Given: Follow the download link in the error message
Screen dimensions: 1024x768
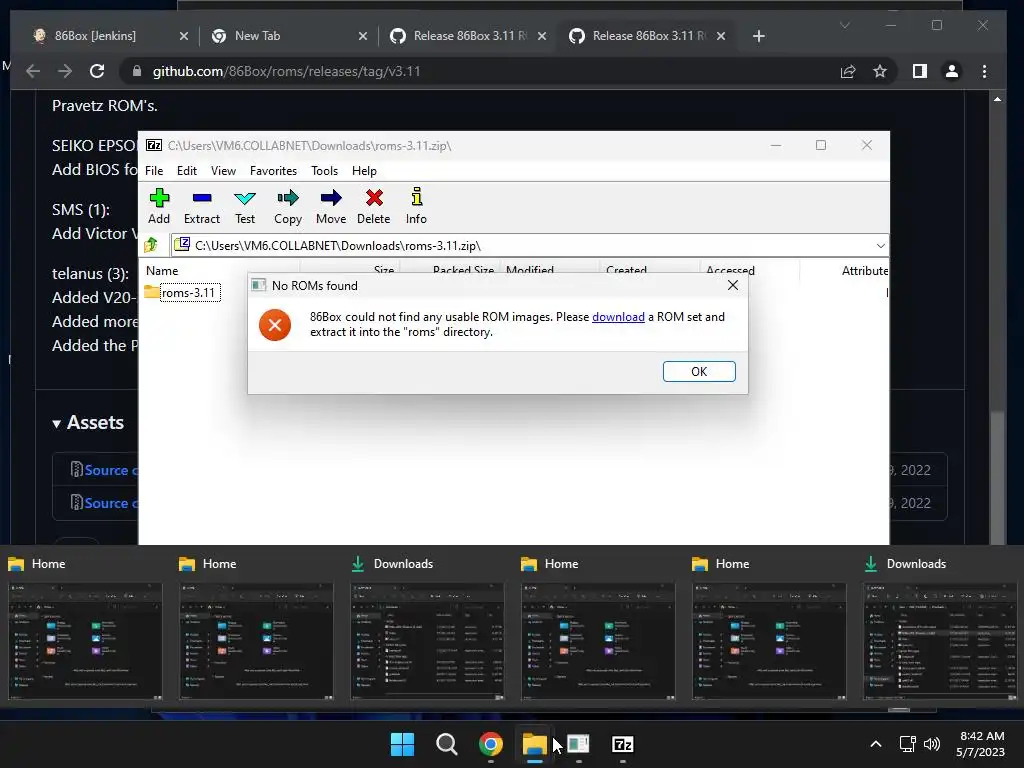Looking at the screenshot, I should 618,317.
